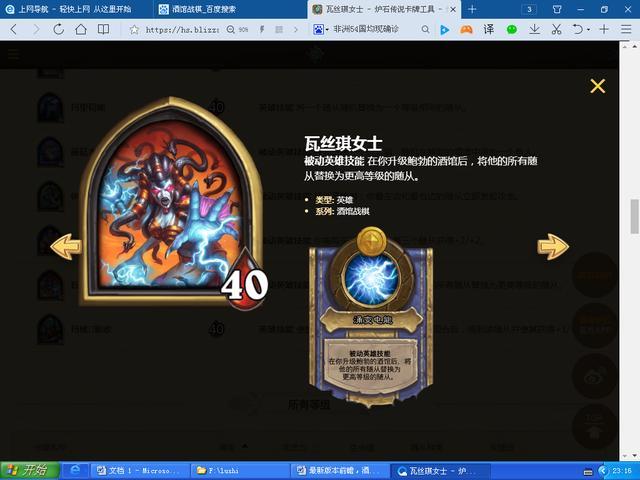Click the browser back arrow
Image resolution: width=640 pixels, height=480 pixels.
click(13, 29)
